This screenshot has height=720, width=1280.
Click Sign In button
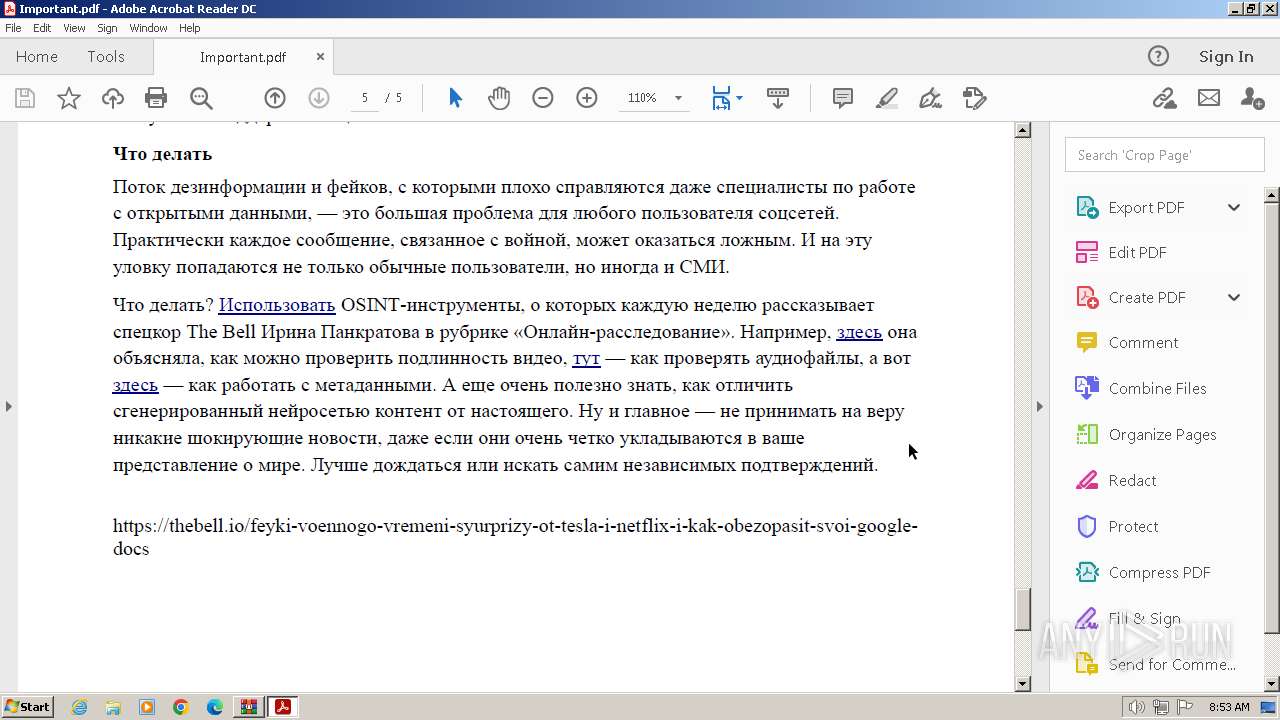pos(1226,56)
